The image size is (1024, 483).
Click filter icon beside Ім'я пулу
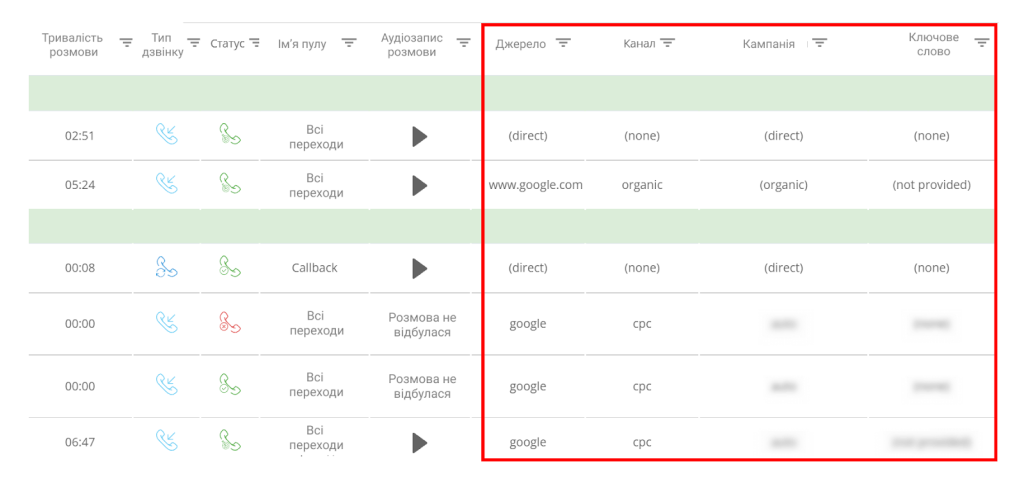point(349,43)
